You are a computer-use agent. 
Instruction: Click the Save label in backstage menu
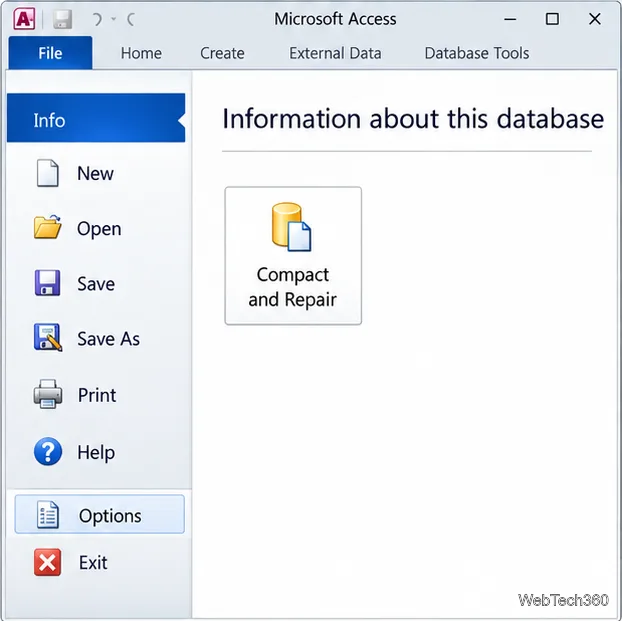coord(96,284)
